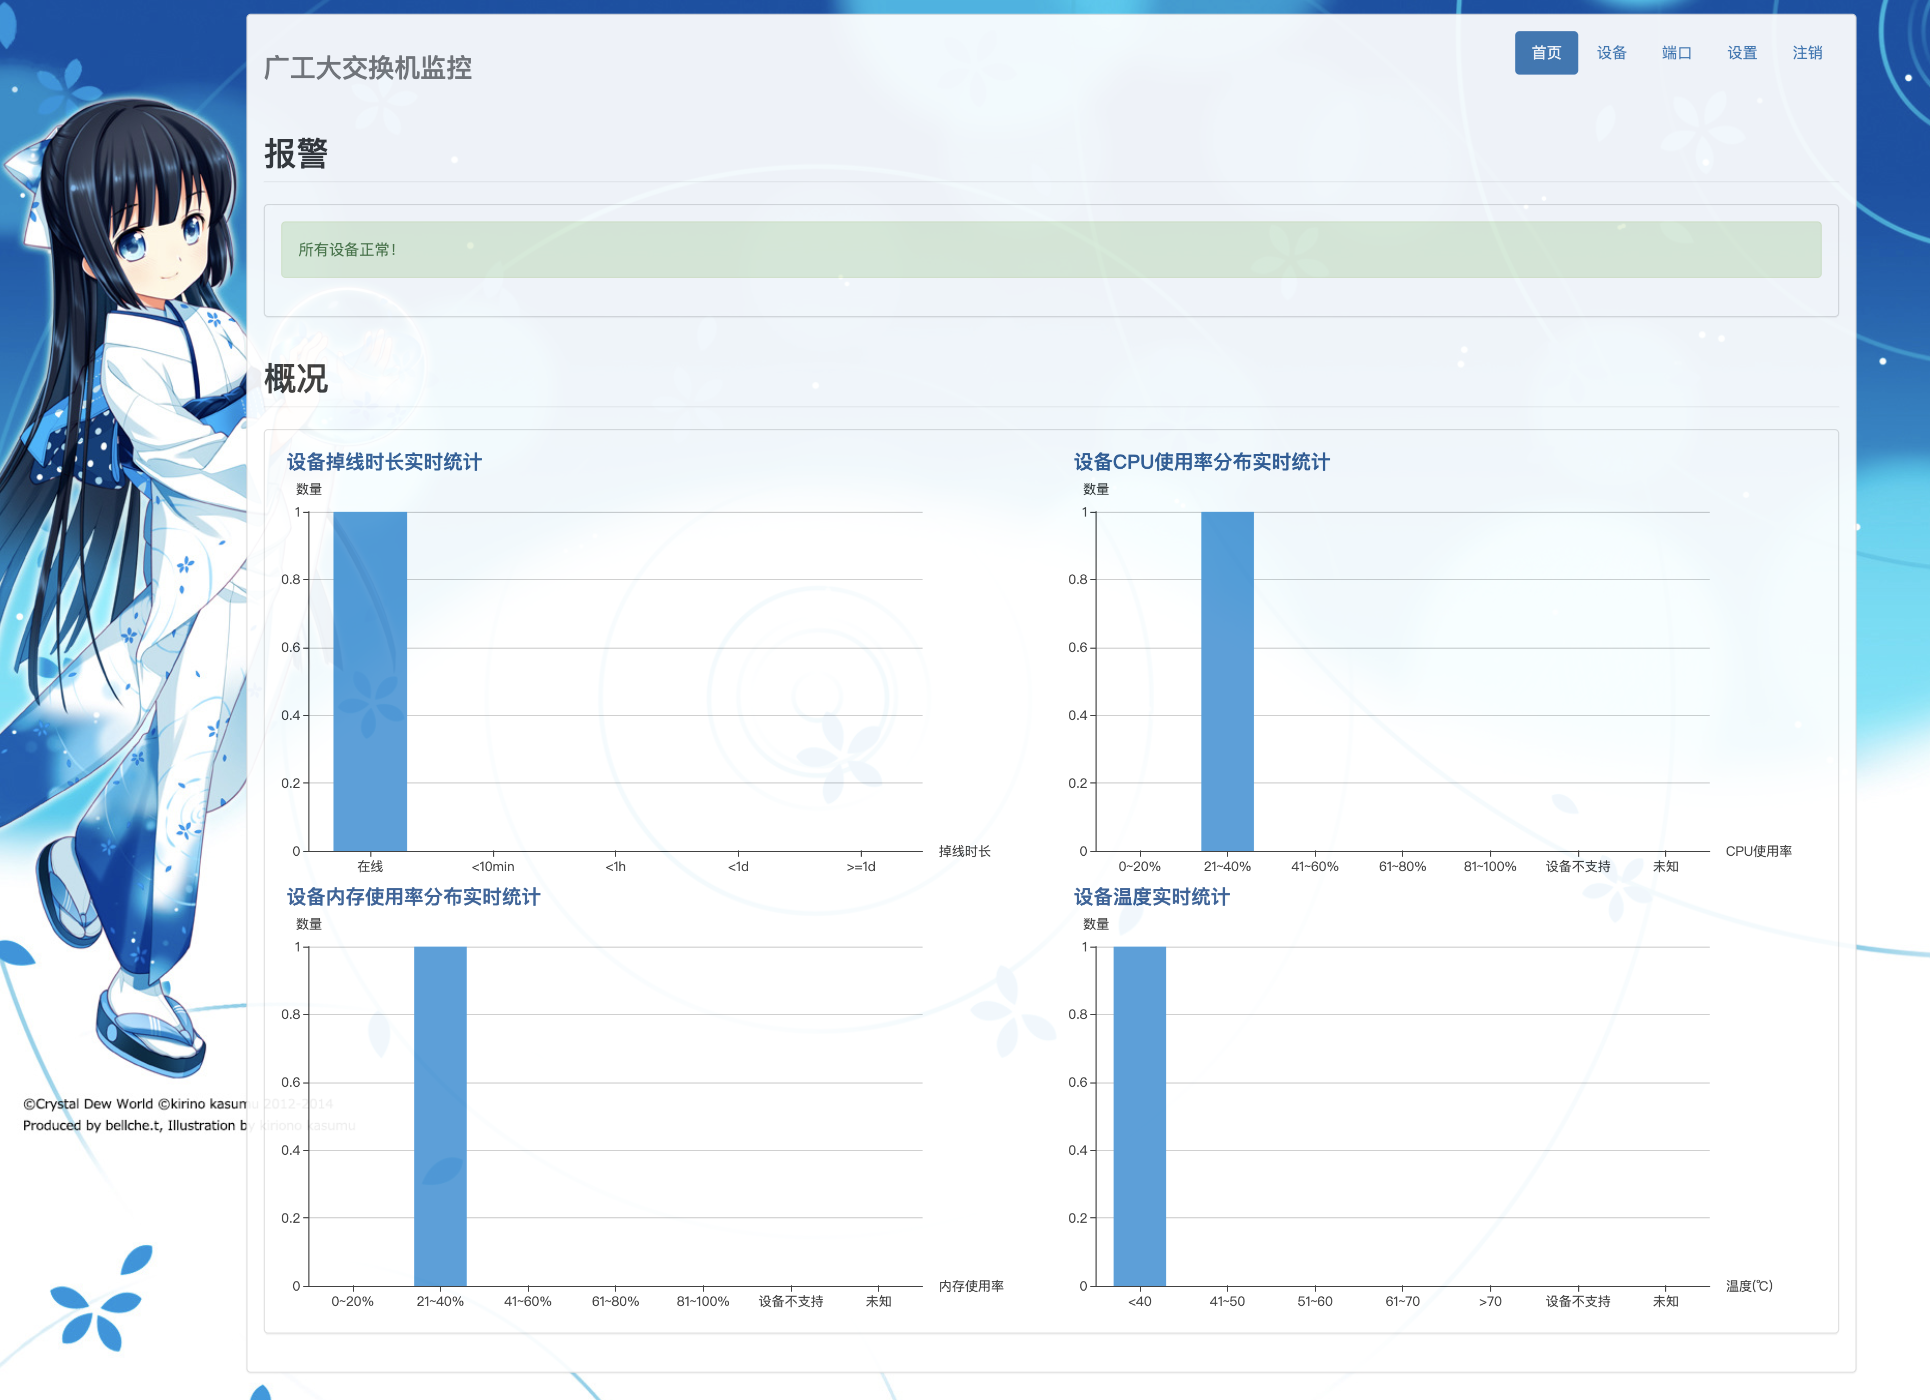1930x1400 pixels.
Task: Click the >70 temperature axis label
Action: [1490, 1302]
